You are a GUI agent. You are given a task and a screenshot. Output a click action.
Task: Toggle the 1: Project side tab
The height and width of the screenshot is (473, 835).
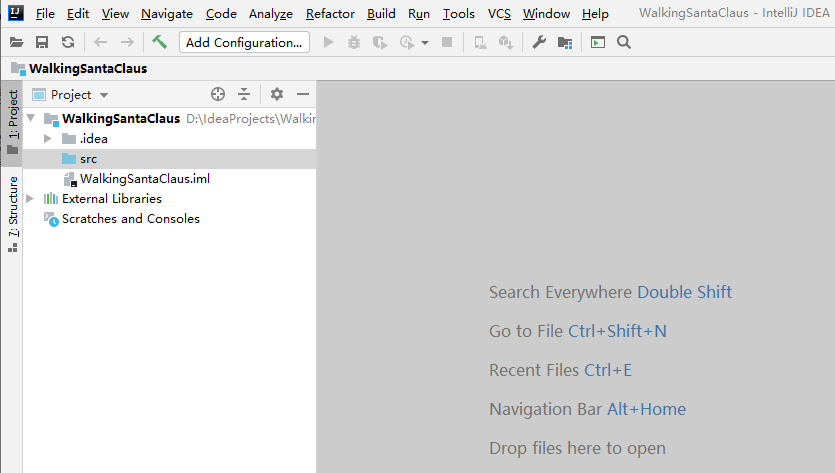tap(13, 122)
